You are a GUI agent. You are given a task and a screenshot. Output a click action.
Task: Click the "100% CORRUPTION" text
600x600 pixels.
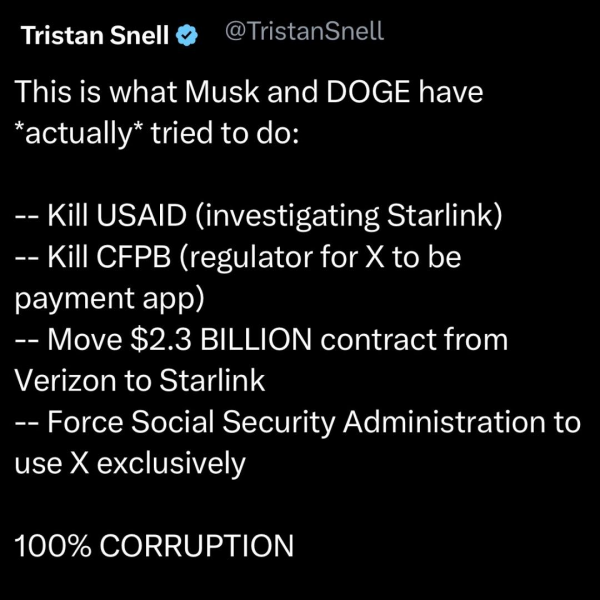(154, 545)
